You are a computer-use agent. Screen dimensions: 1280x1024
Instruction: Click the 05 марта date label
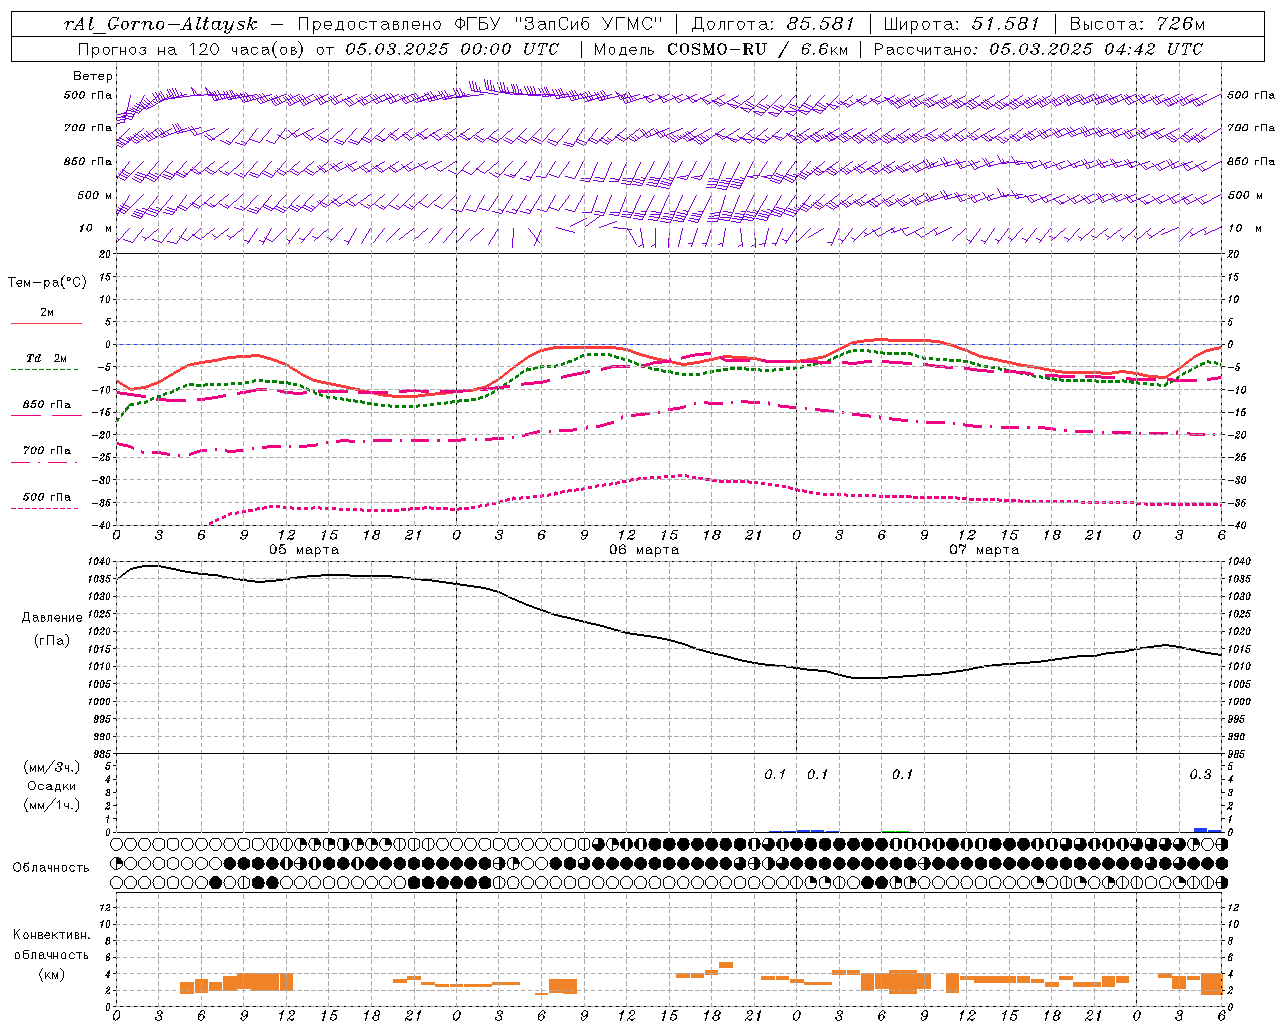coord(304,550)
